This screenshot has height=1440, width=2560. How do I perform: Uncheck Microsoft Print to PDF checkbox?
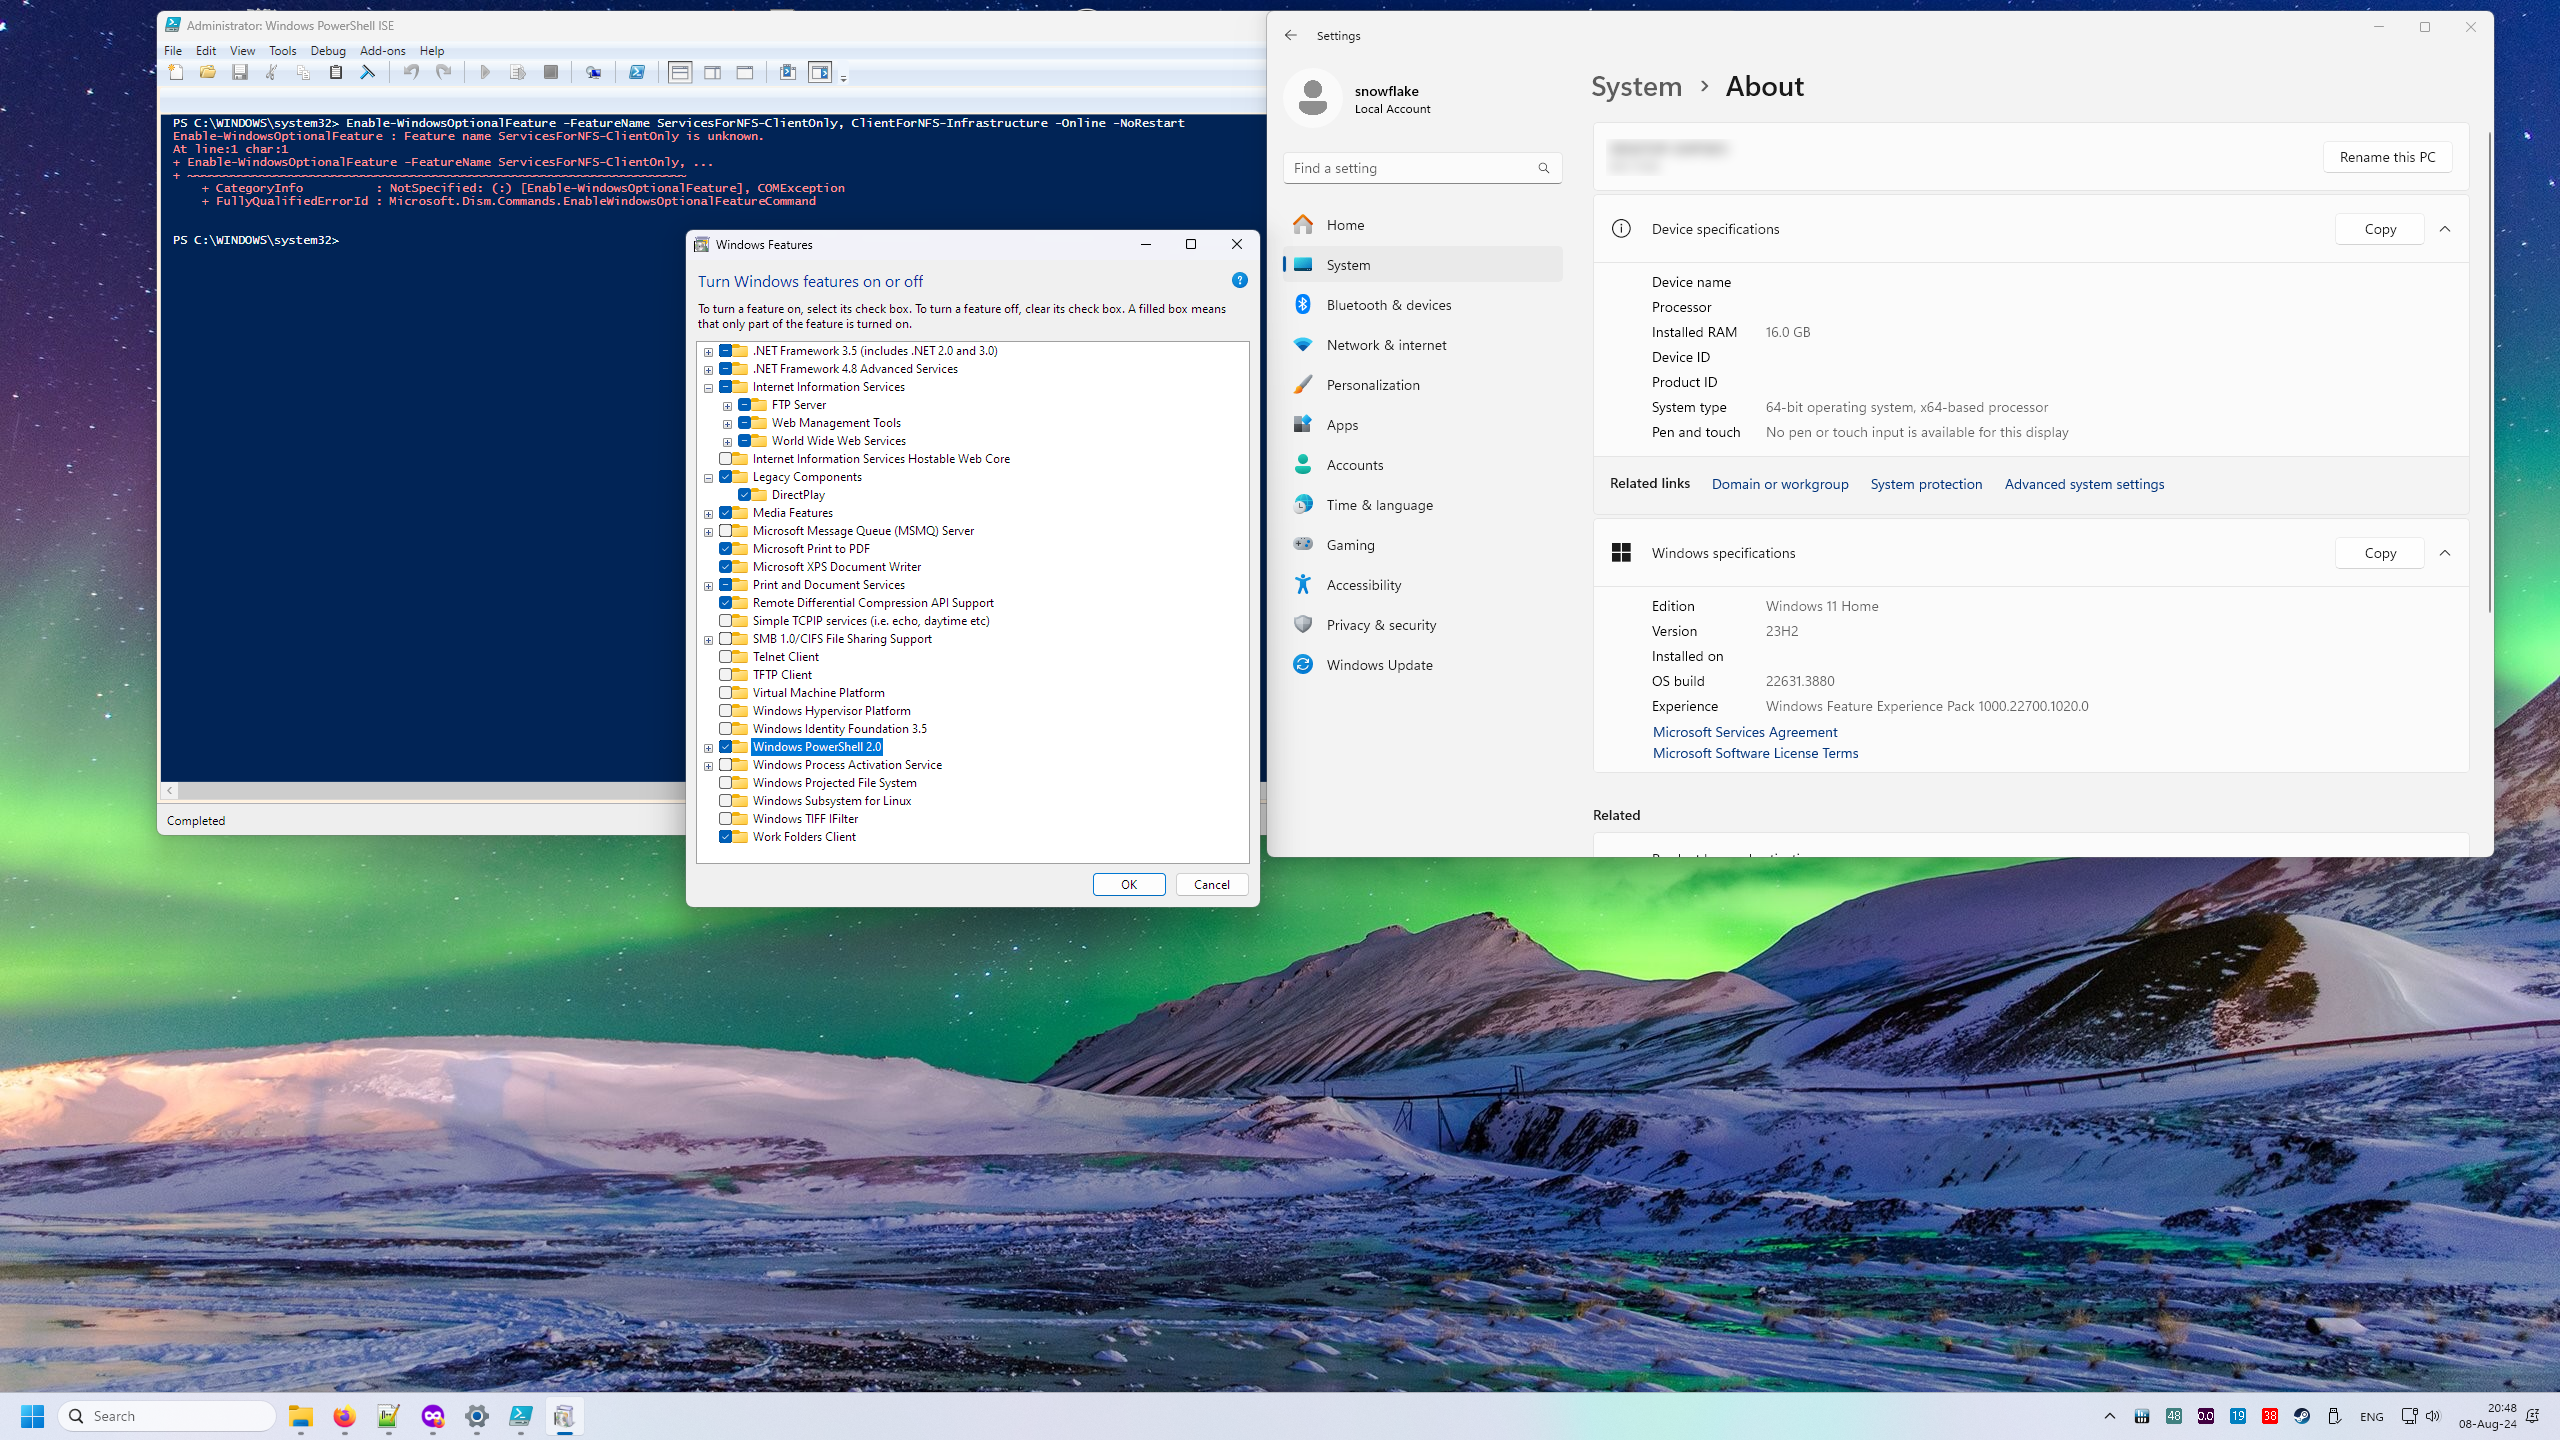(726, 549)
